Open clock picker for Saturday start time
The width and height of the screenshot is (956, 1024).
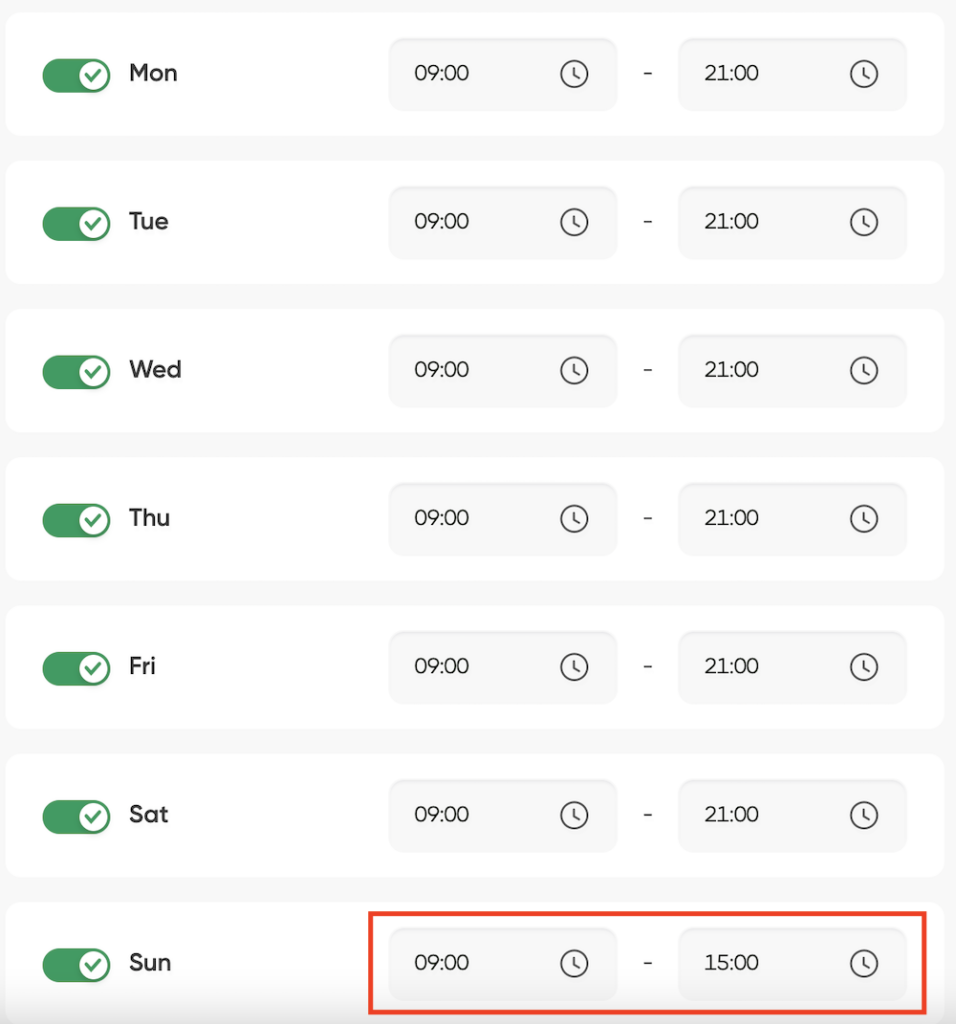[574, 814]
